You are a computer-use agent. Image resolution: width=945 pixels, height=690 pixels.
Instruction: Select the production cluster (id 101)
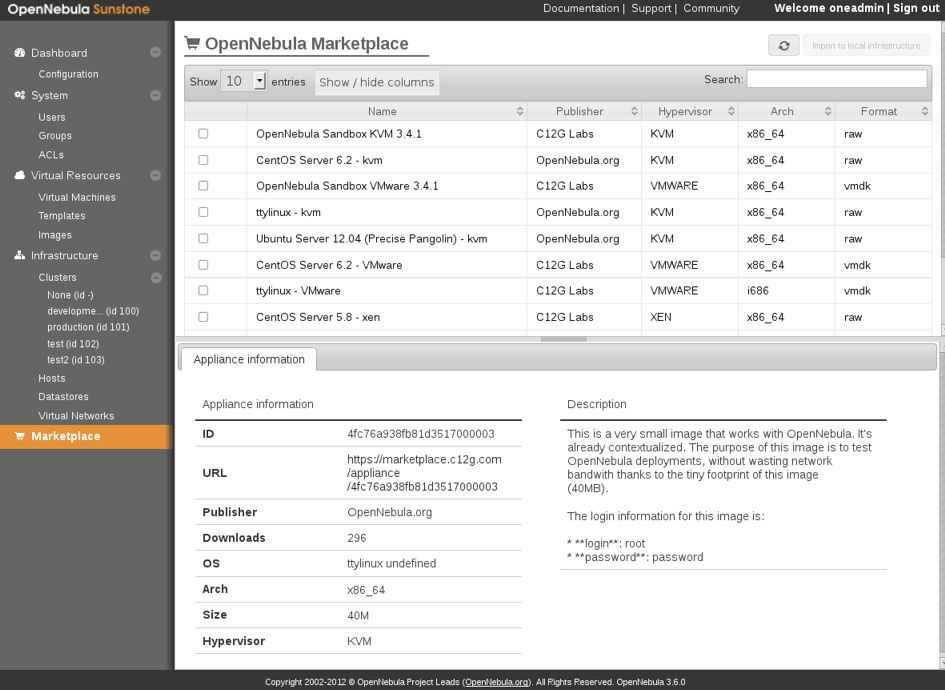pyautogui.click(x=88, y=327)
